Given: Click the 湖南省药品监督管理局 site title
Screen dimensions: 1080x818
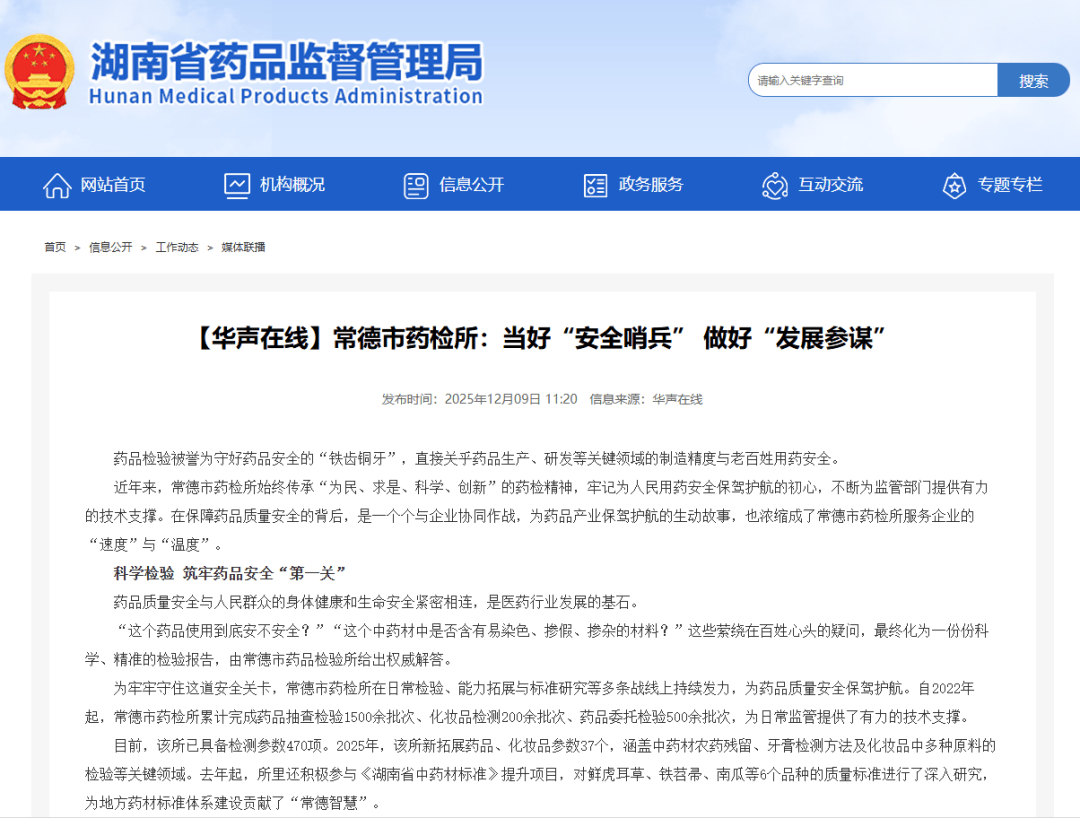Looking at the screenshot, I should click(x=286, y=63).
